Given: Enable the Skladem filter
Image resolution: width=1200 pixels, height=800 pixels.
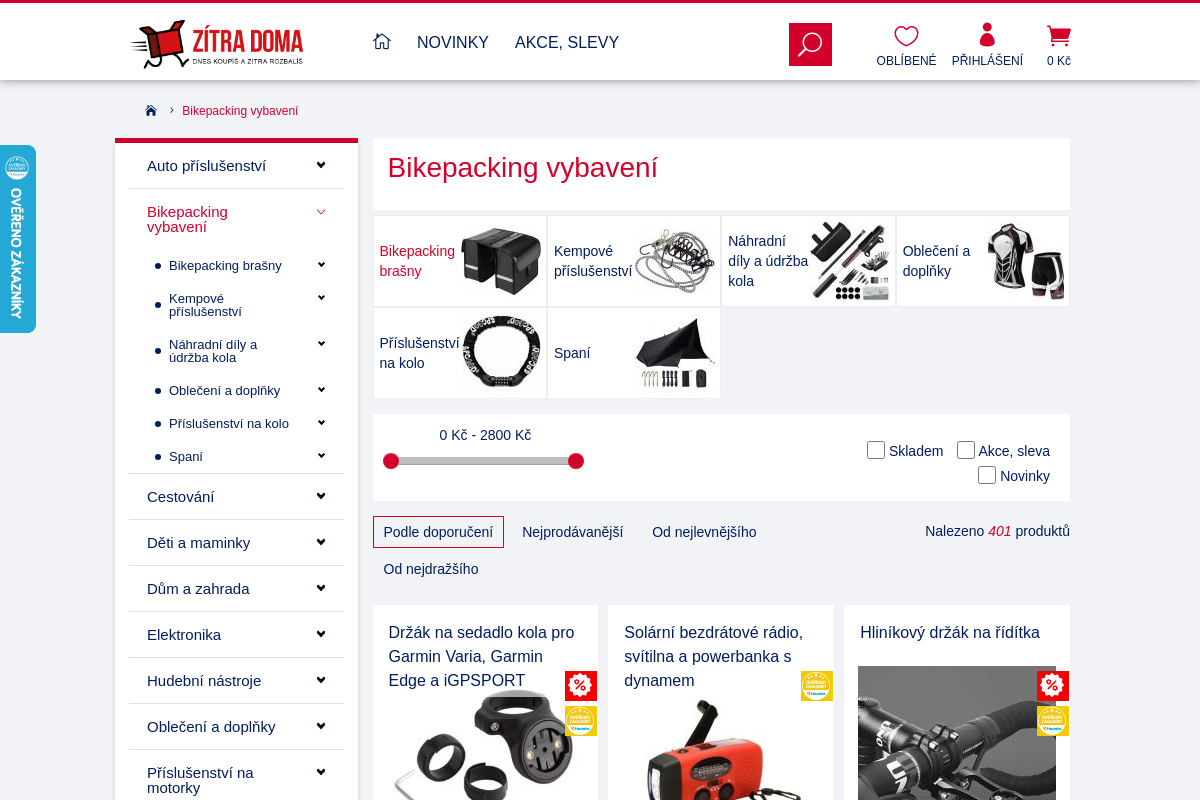Looking at the screenshot, I should [x=876, y=450].
